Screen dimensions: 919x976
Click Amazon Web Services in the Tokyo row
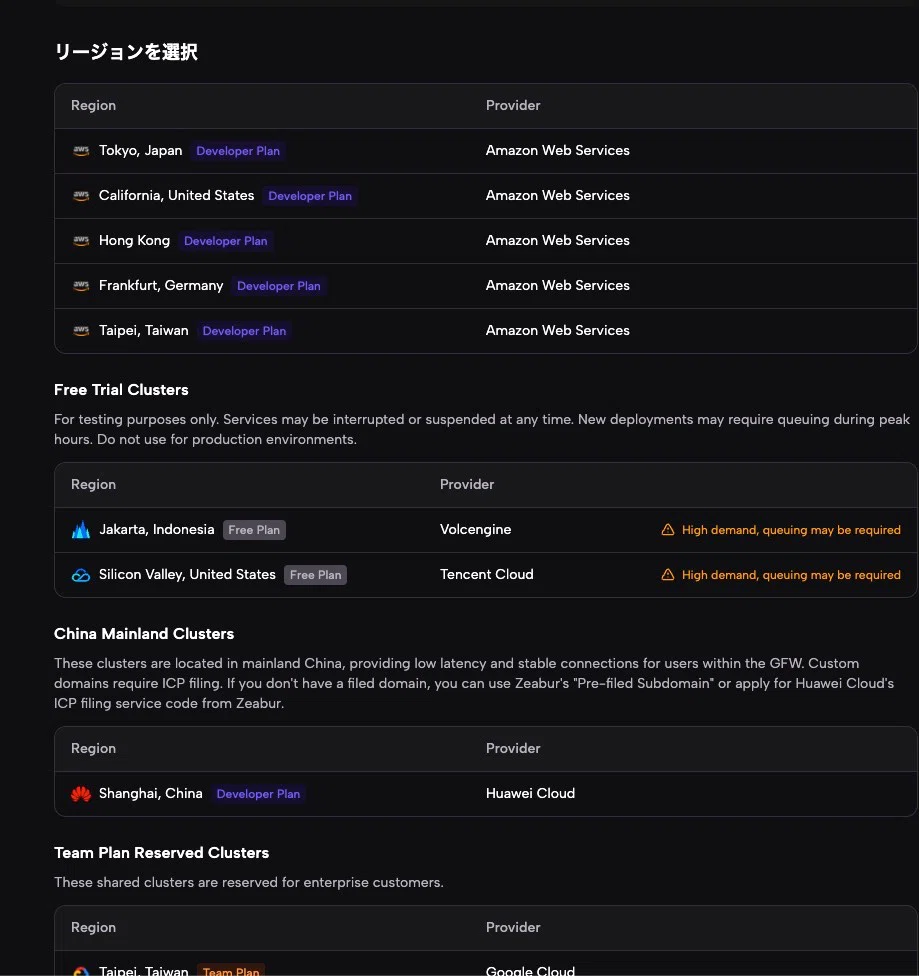pos(557,151)
